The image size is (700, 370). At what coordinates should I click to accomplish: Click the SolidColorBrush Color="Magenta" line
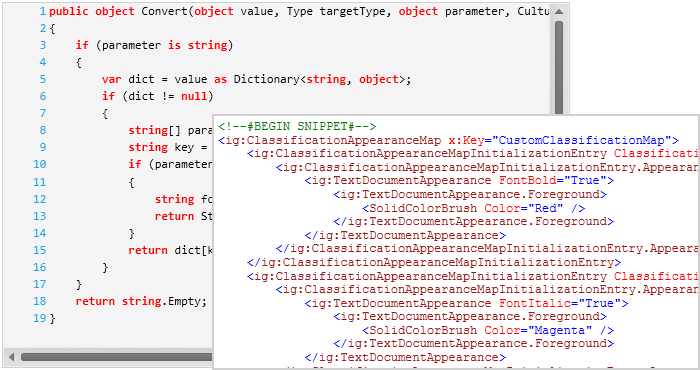[x=488, y=331]
